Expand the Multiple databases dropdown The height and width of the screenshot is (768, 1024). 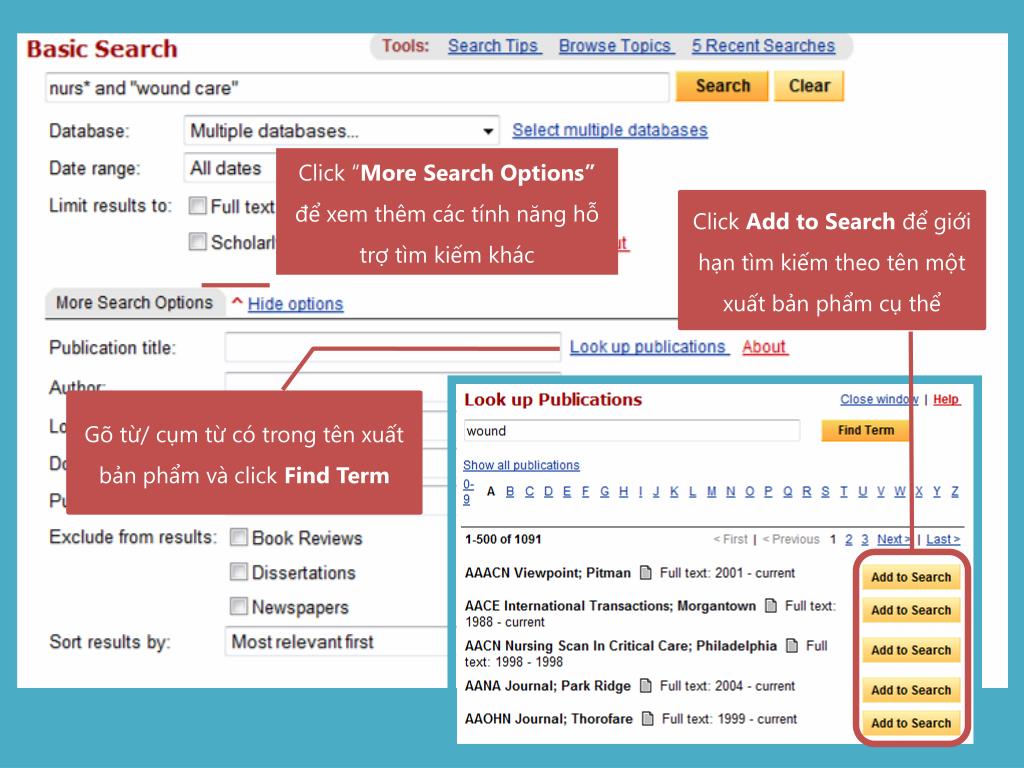click(342, 131)
